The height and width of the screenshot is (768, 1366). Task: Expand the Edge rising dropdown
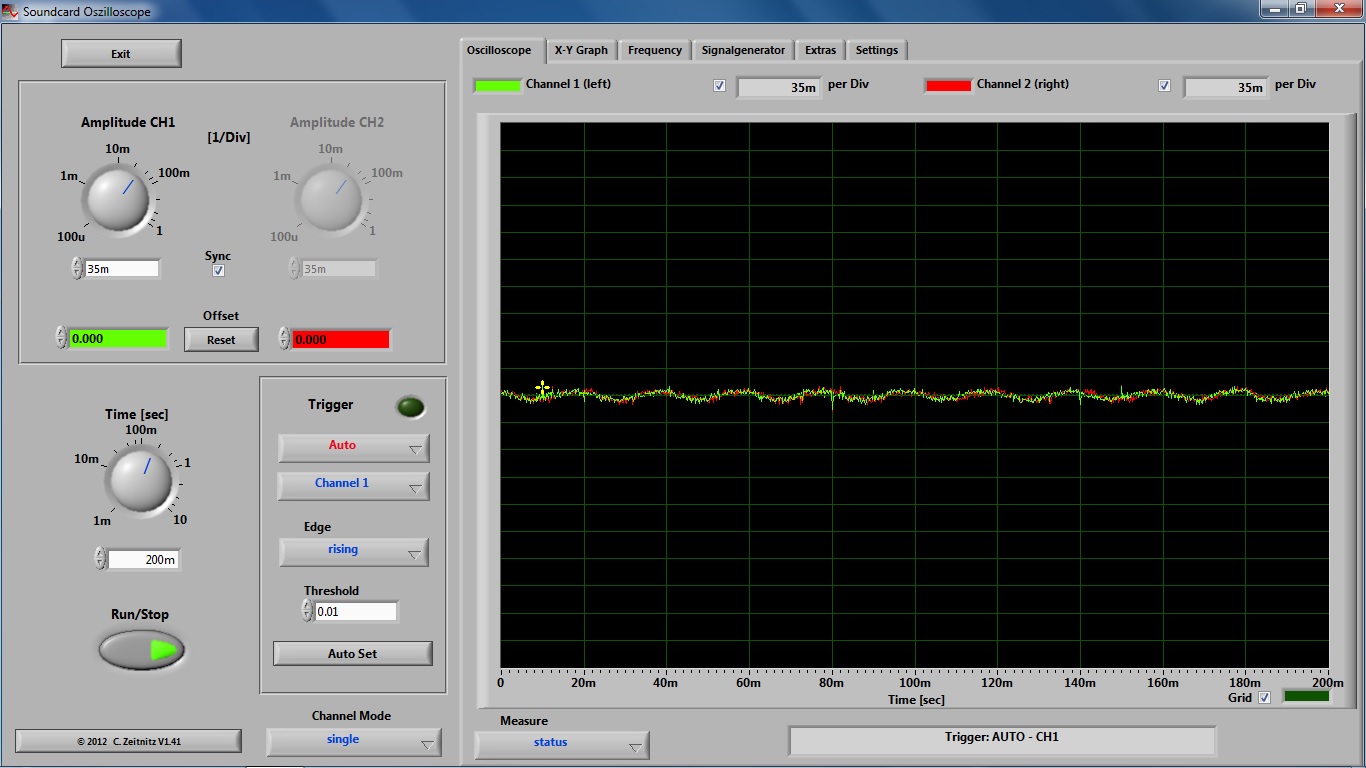(x=353, y=551)
